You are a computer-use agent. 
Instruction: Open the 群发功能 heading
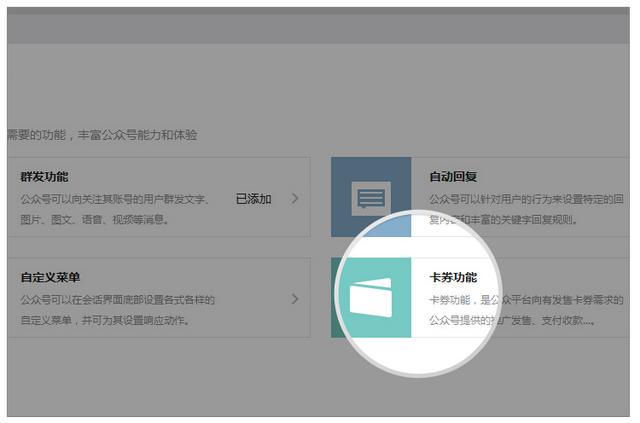pos(44,177)
